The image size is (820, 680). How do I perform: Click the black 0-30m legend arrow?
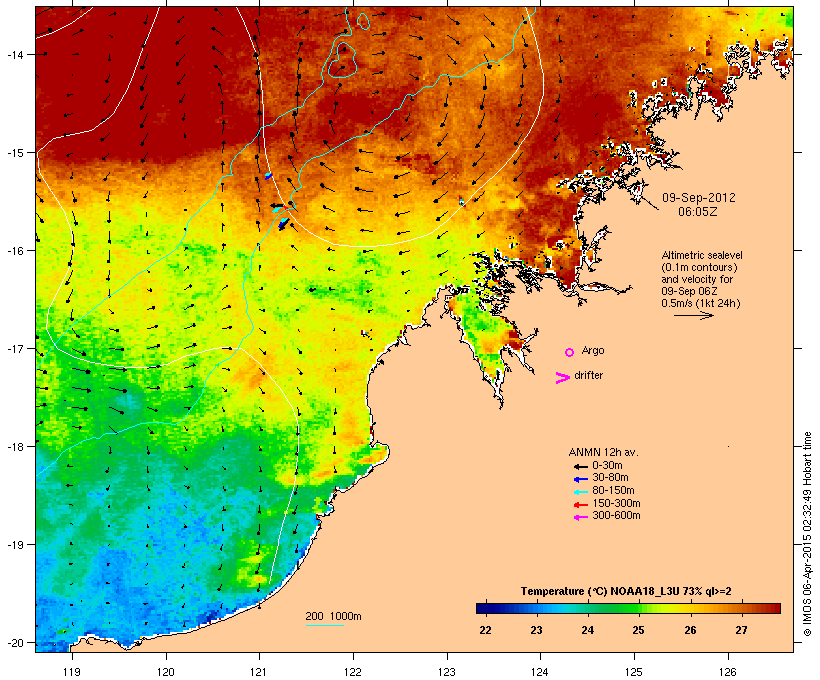(581, 467)
